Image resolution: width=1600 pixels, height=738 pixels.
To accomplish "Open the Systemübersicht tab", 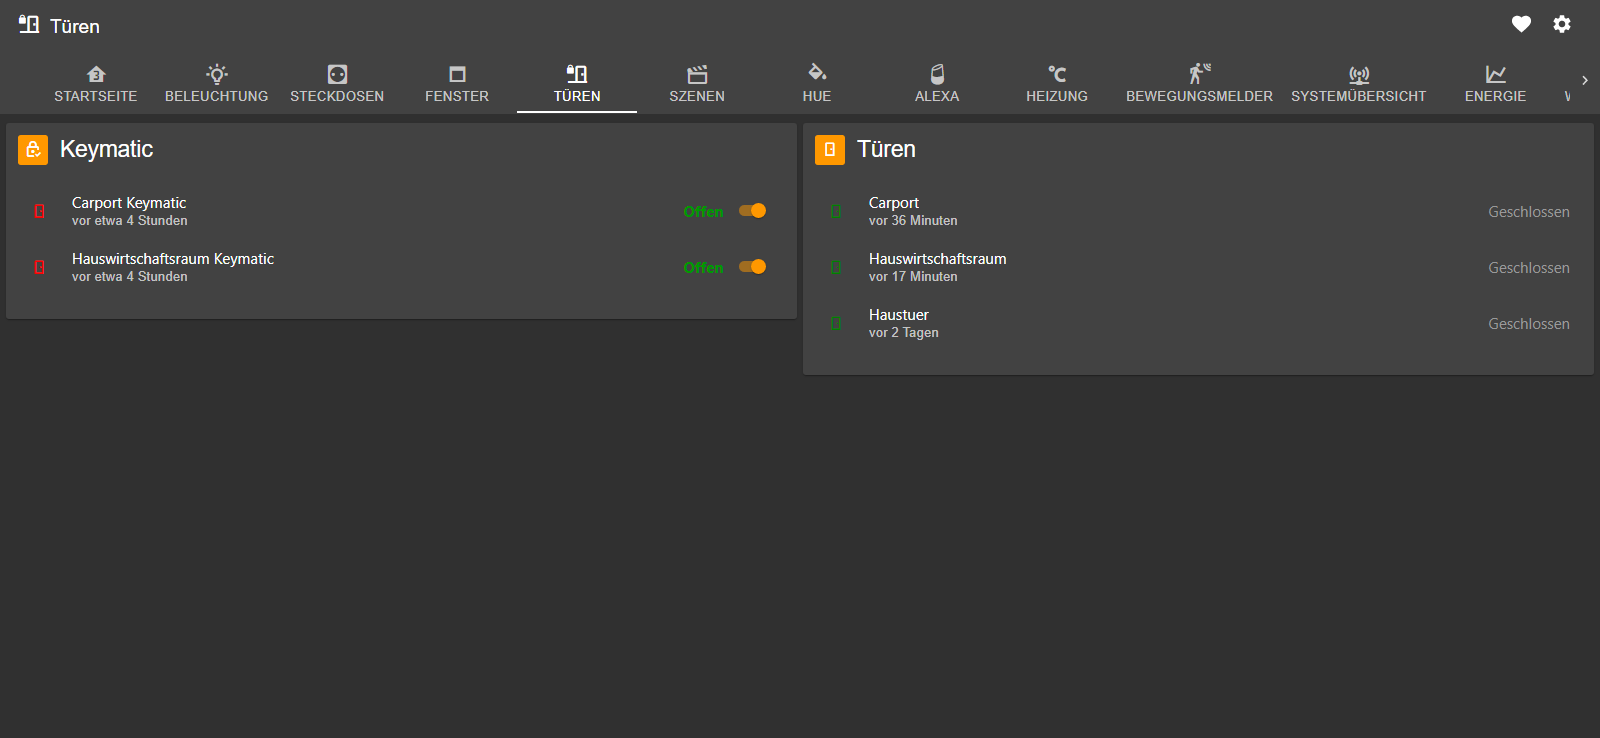I will click(1359, 84).
